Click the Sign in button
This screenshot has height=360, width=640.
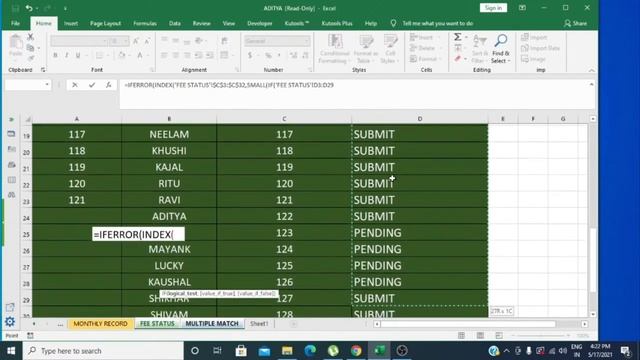pos(493,8)
